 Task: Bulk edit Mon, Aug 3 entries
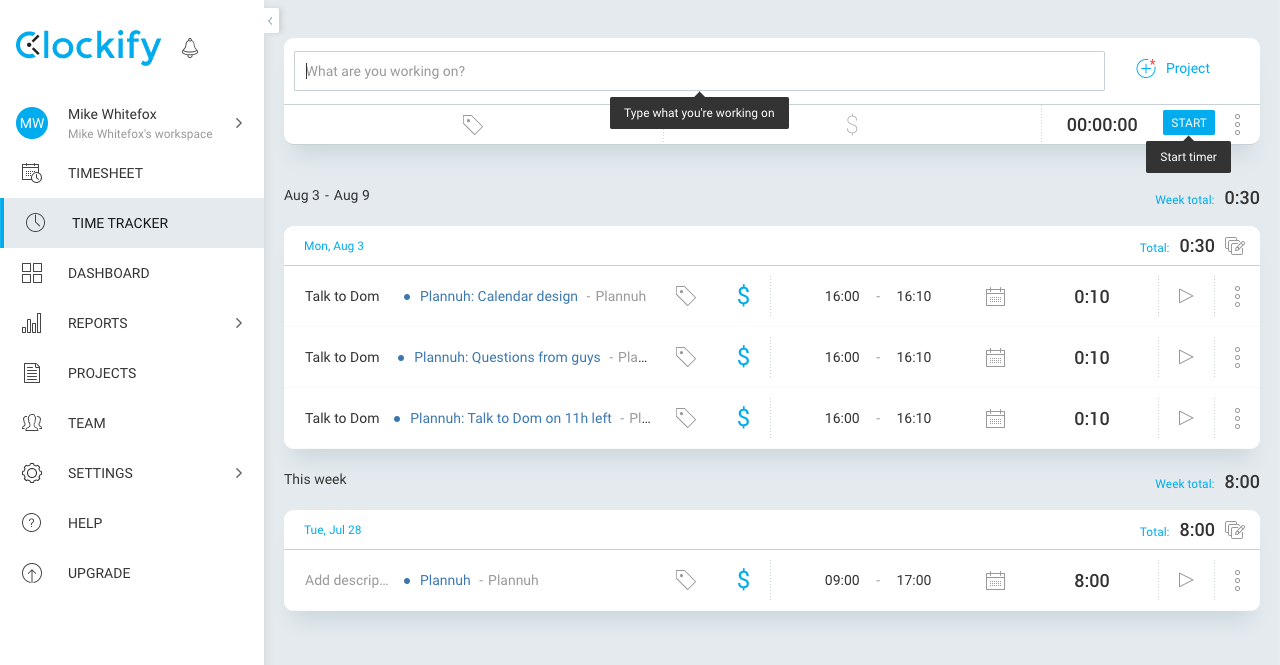pos(1235,246)
